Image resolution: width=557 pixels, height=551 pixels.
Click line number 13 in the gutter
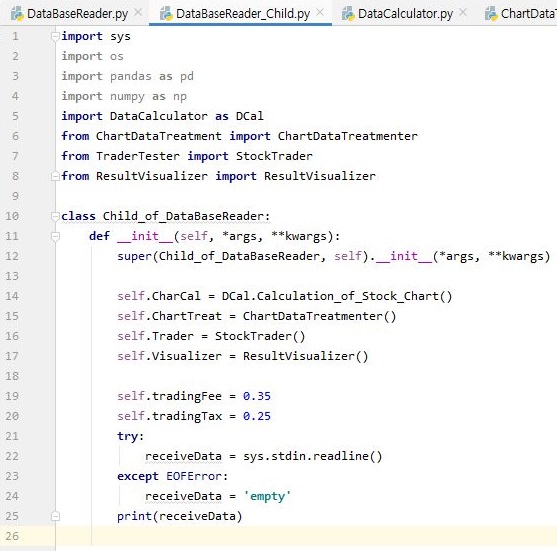12,276
